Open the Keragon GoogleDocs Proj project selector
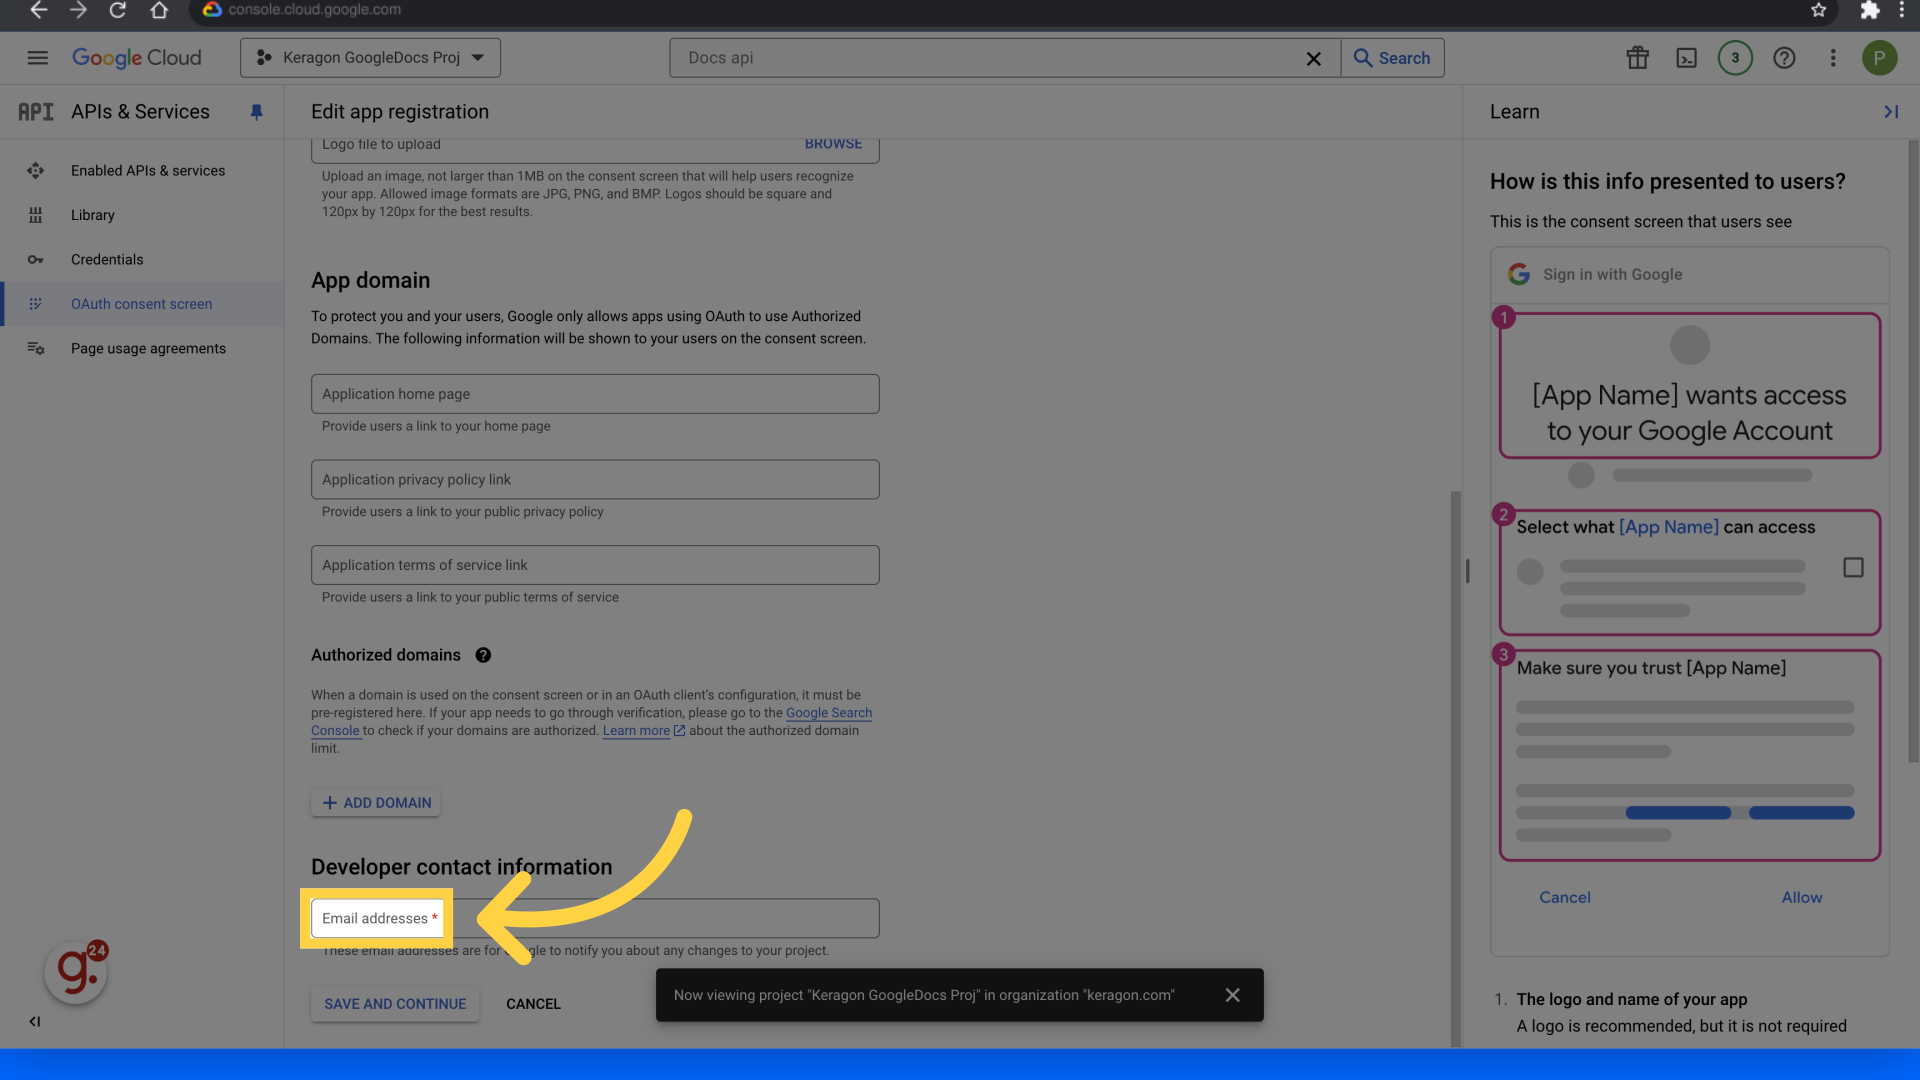1920x1080 pixels. 370,58
